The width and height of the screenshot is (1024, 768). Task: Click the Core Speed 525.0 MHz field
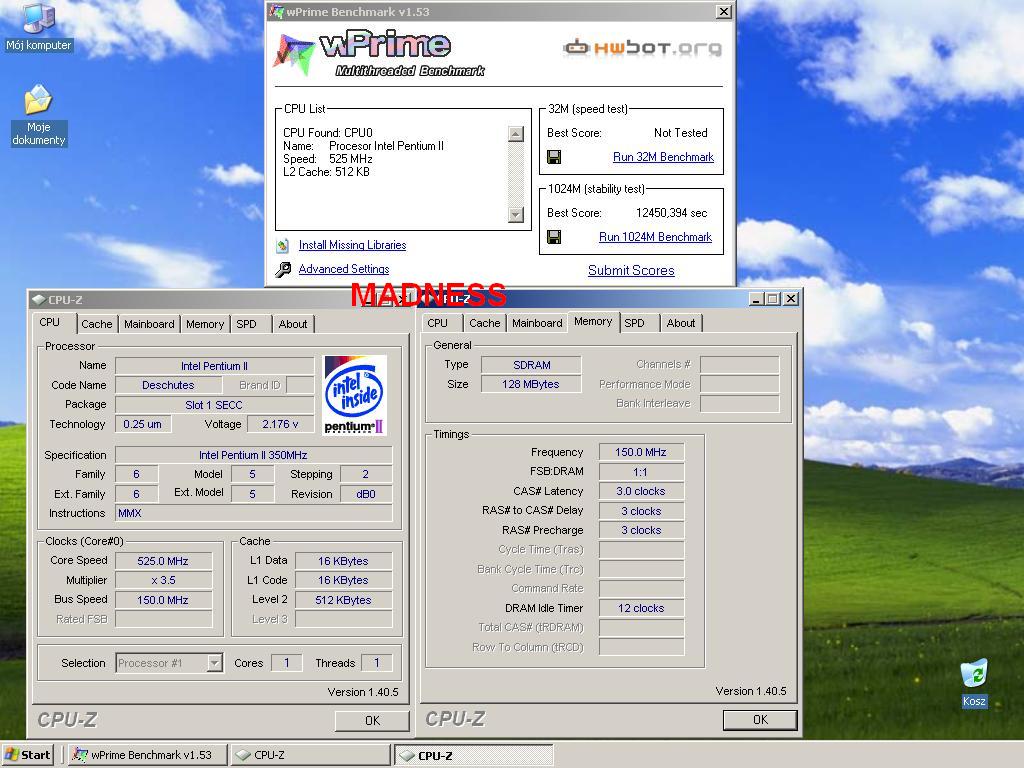(x=163, y=561)
